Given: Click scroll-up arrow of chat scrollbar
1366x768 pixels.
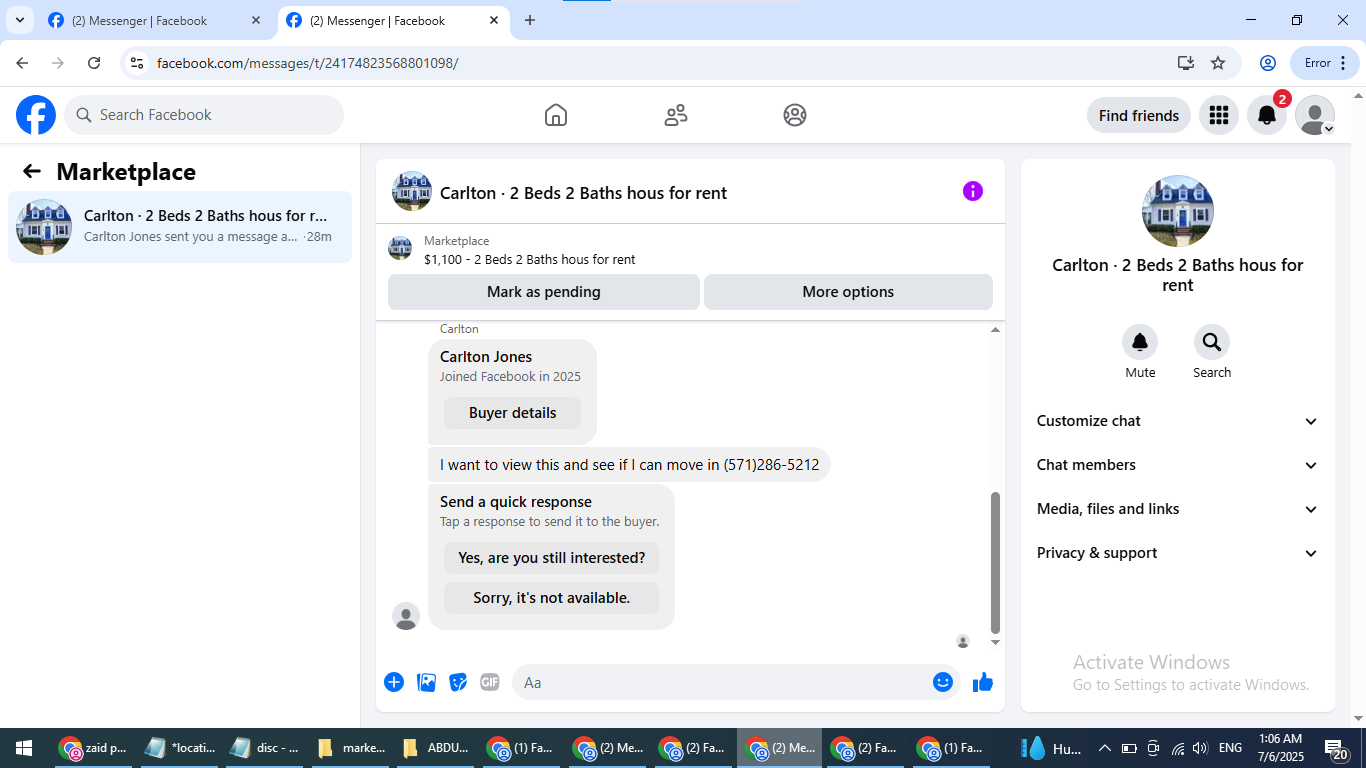Looking at the screenshot, I should click(995, 330).
